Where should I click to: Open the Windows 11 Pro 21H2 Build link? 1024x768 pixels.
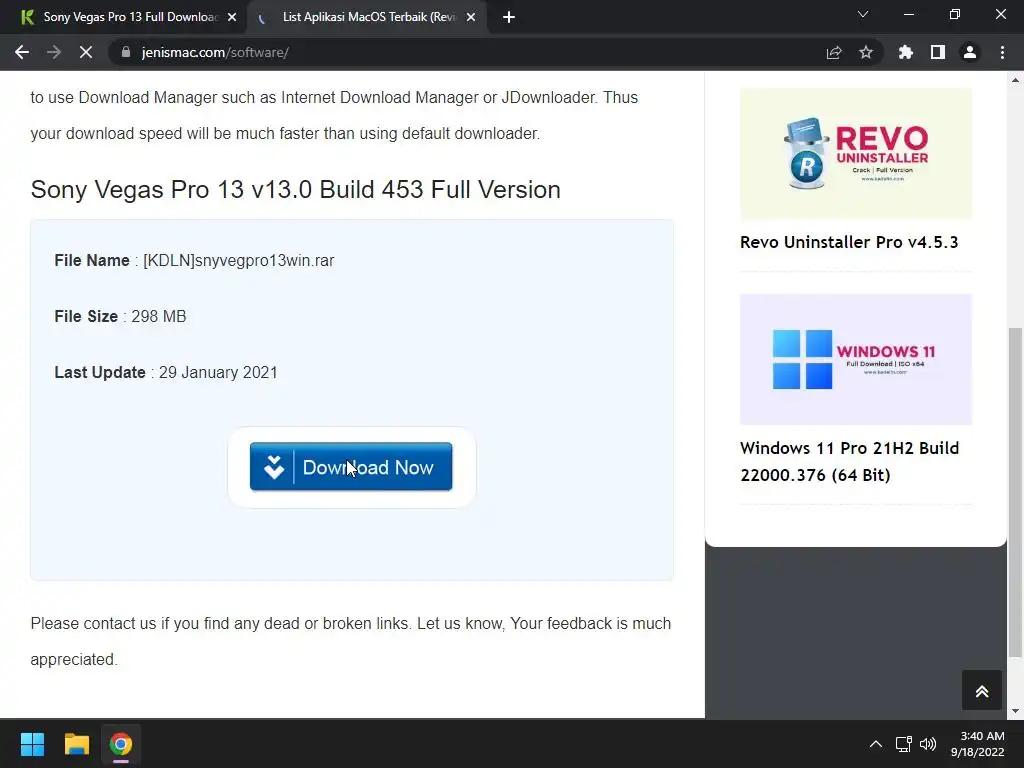[x=849, y=462]
